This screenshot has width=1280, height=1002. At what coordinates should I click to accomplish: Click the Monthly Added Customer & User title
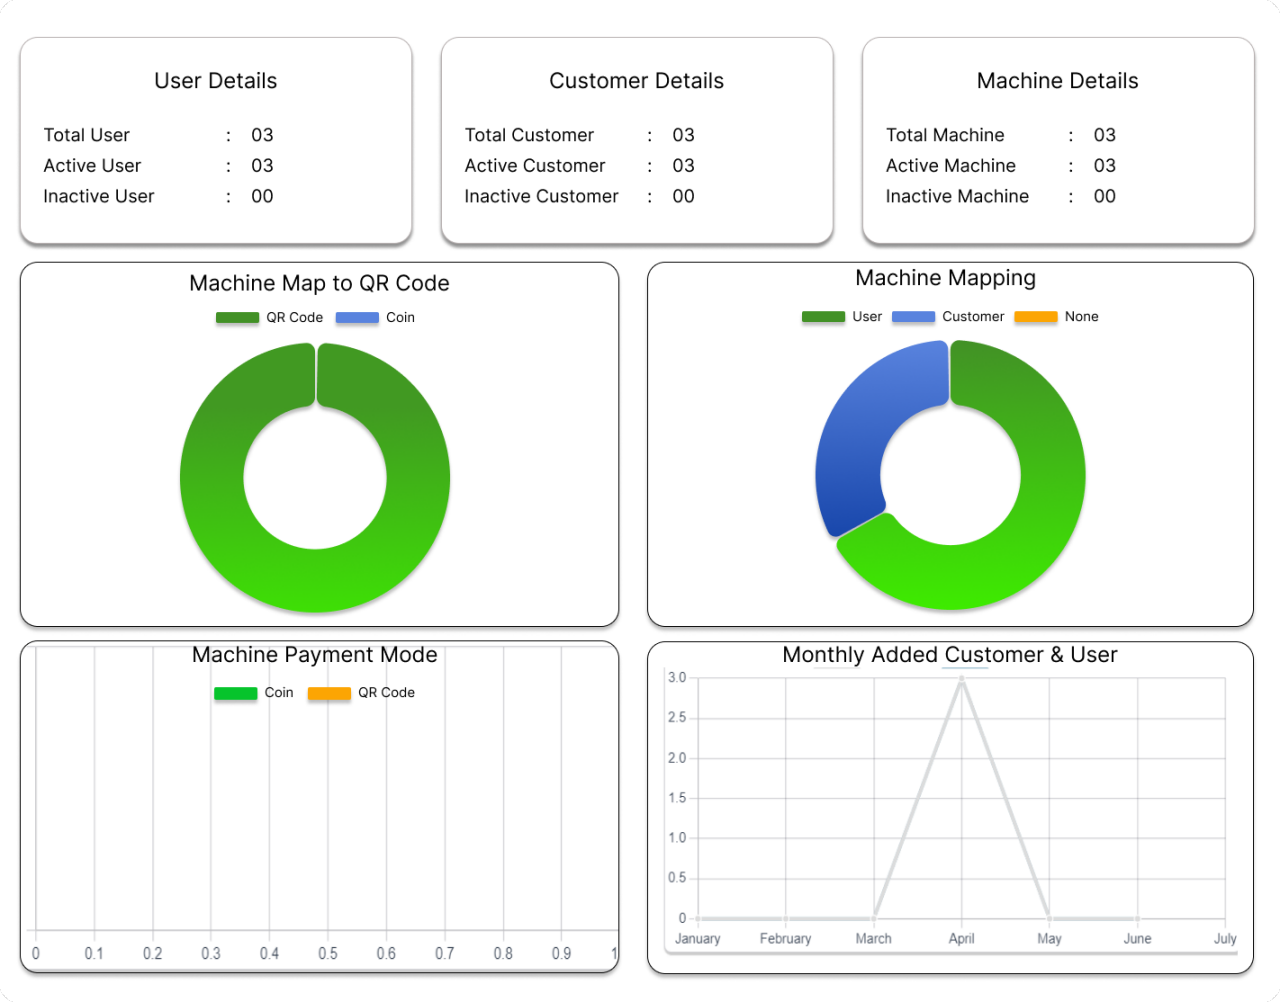pyautogui.click(x=949, y=655)
